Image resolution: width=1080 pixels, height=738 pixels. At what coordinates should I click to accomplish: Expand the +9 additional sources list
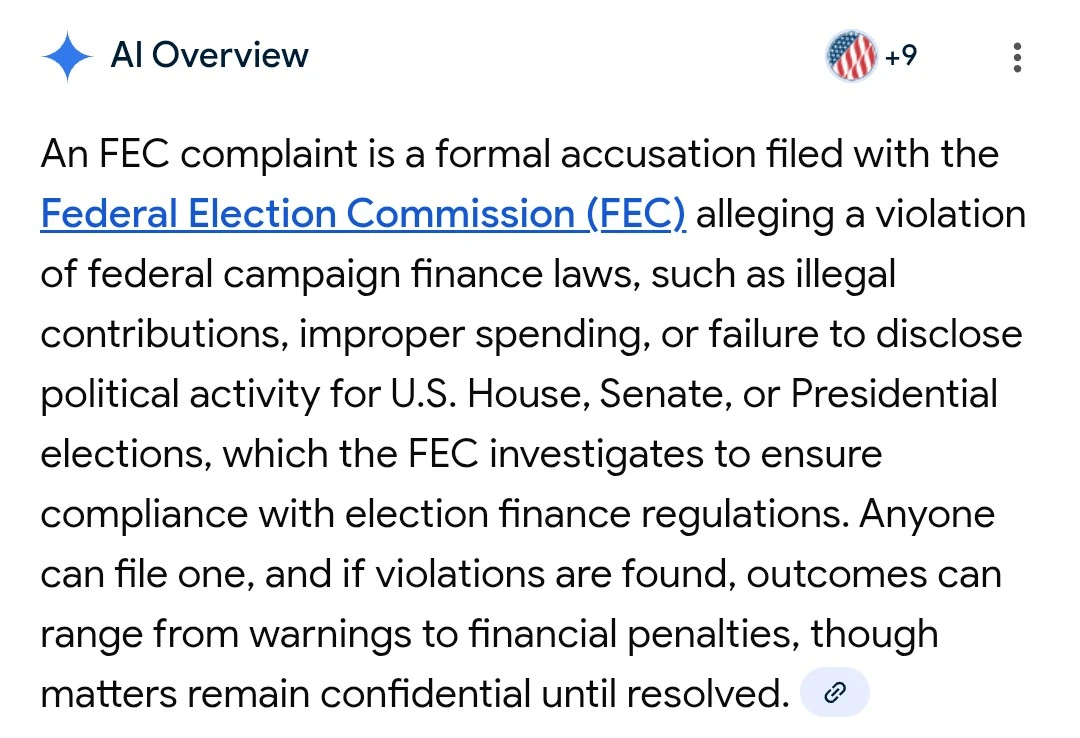tap(900, 56)
